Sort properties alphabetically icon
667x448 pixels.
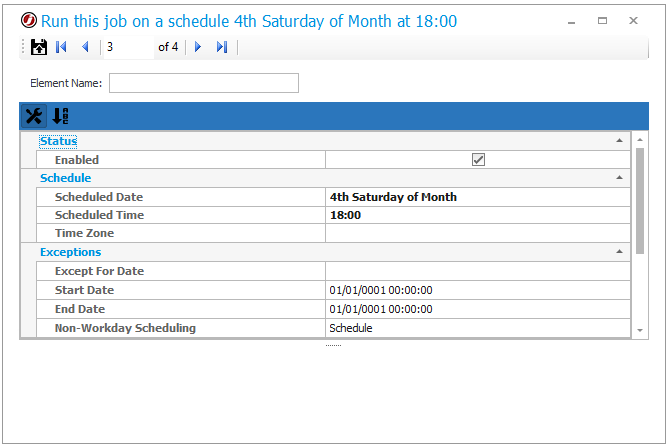60,116
